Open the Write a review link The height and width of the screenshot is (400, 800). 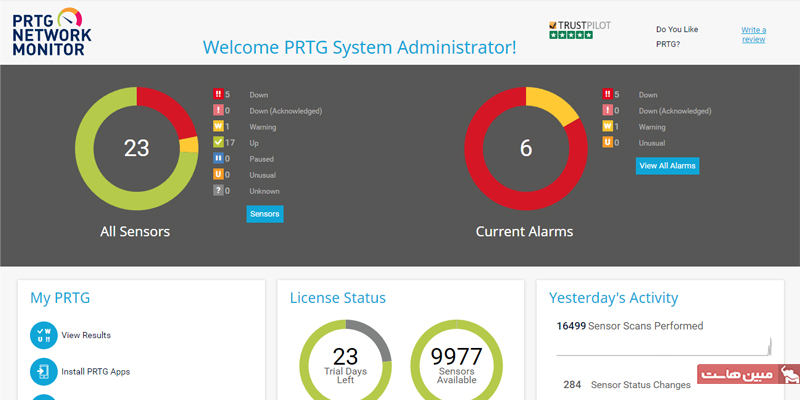pyautogui.click(x=753, y=35)
